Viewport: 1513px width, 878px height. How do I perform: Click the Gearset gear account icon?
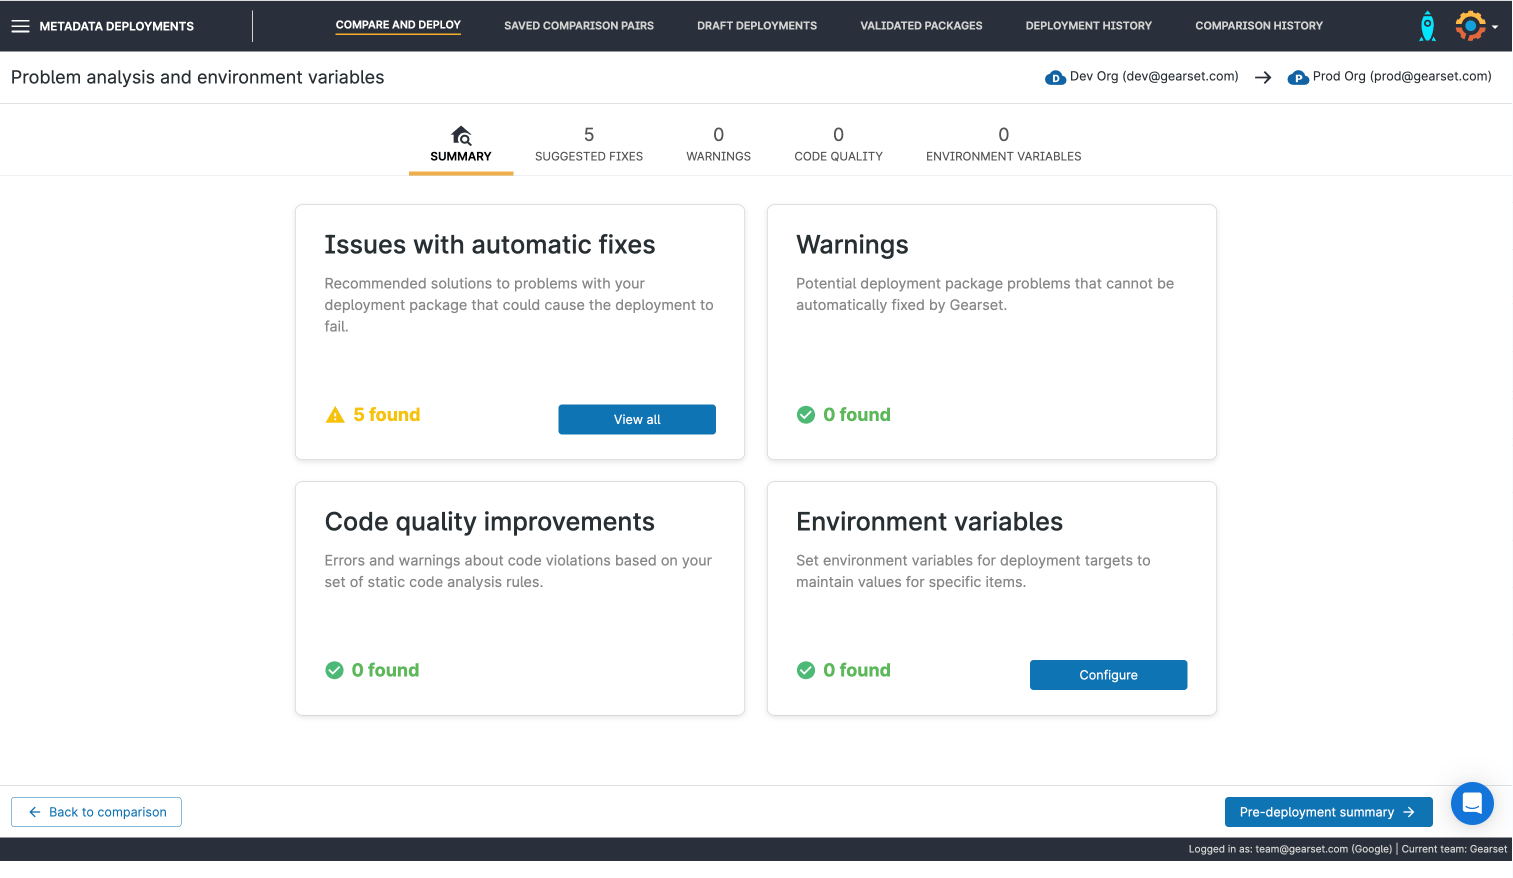pyautogui.click(x=1469, y=26)
